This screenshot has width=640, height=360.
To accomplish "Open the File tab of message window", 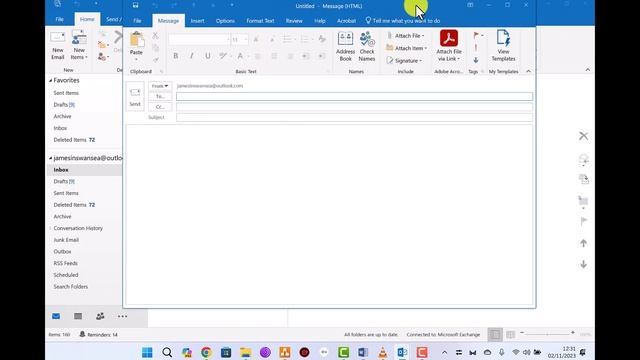I will pyautogui.click(x=137, y=20).
